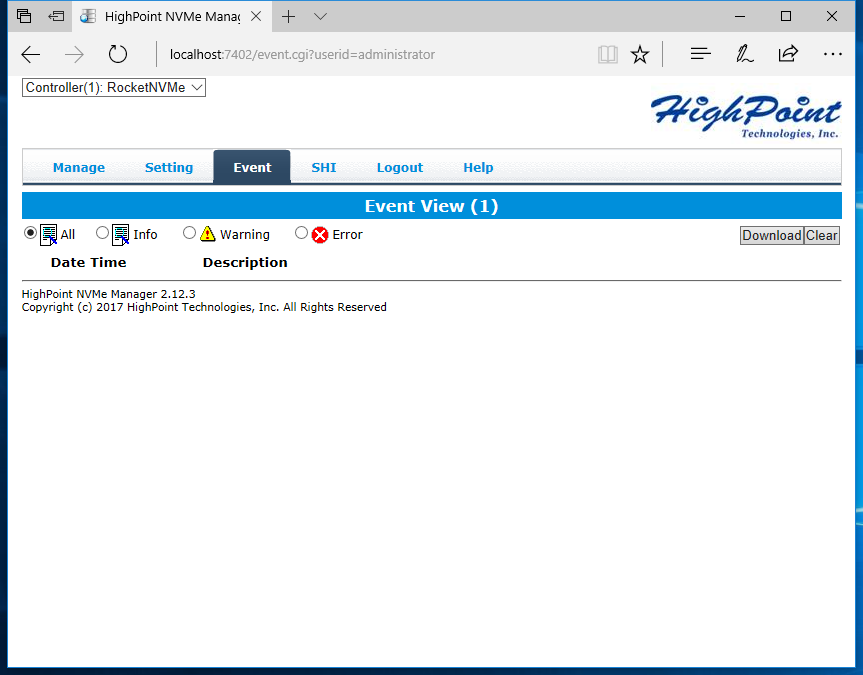
Task: Select the Info filter radio button
Action: click(x=102, y=233)
